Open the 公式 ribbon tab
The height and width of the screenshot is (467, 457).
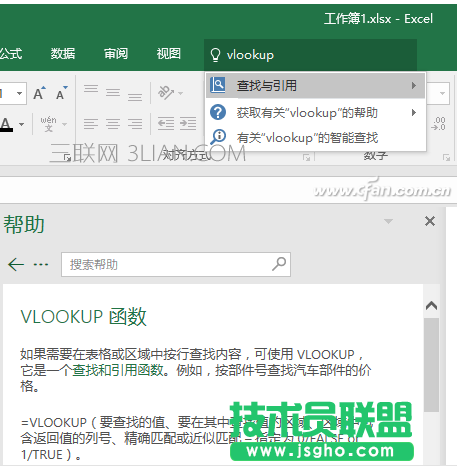point(11,54)
